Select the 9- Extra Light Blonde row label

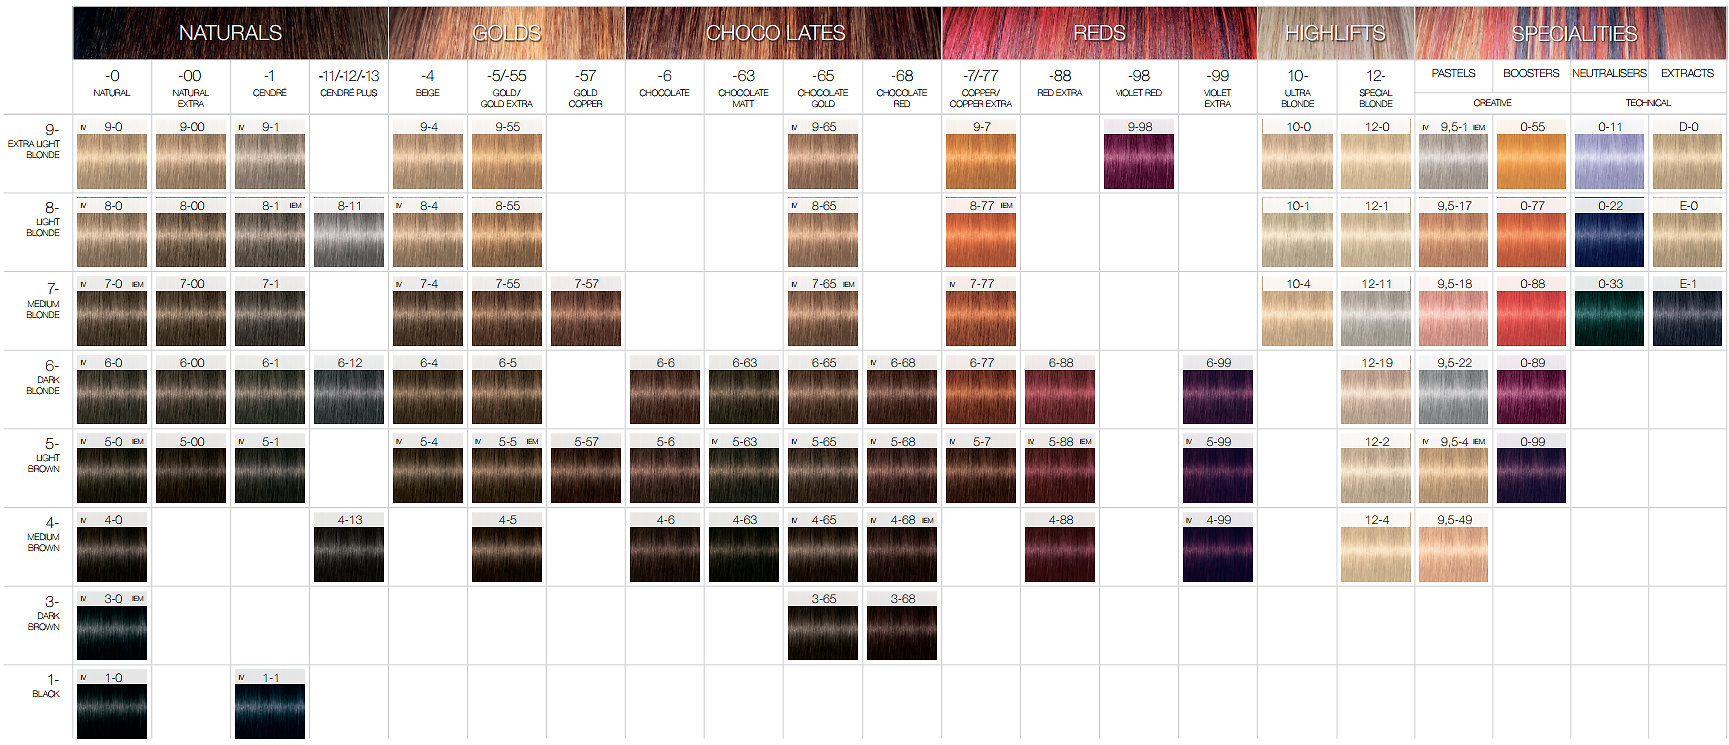[x=38, y=141]
